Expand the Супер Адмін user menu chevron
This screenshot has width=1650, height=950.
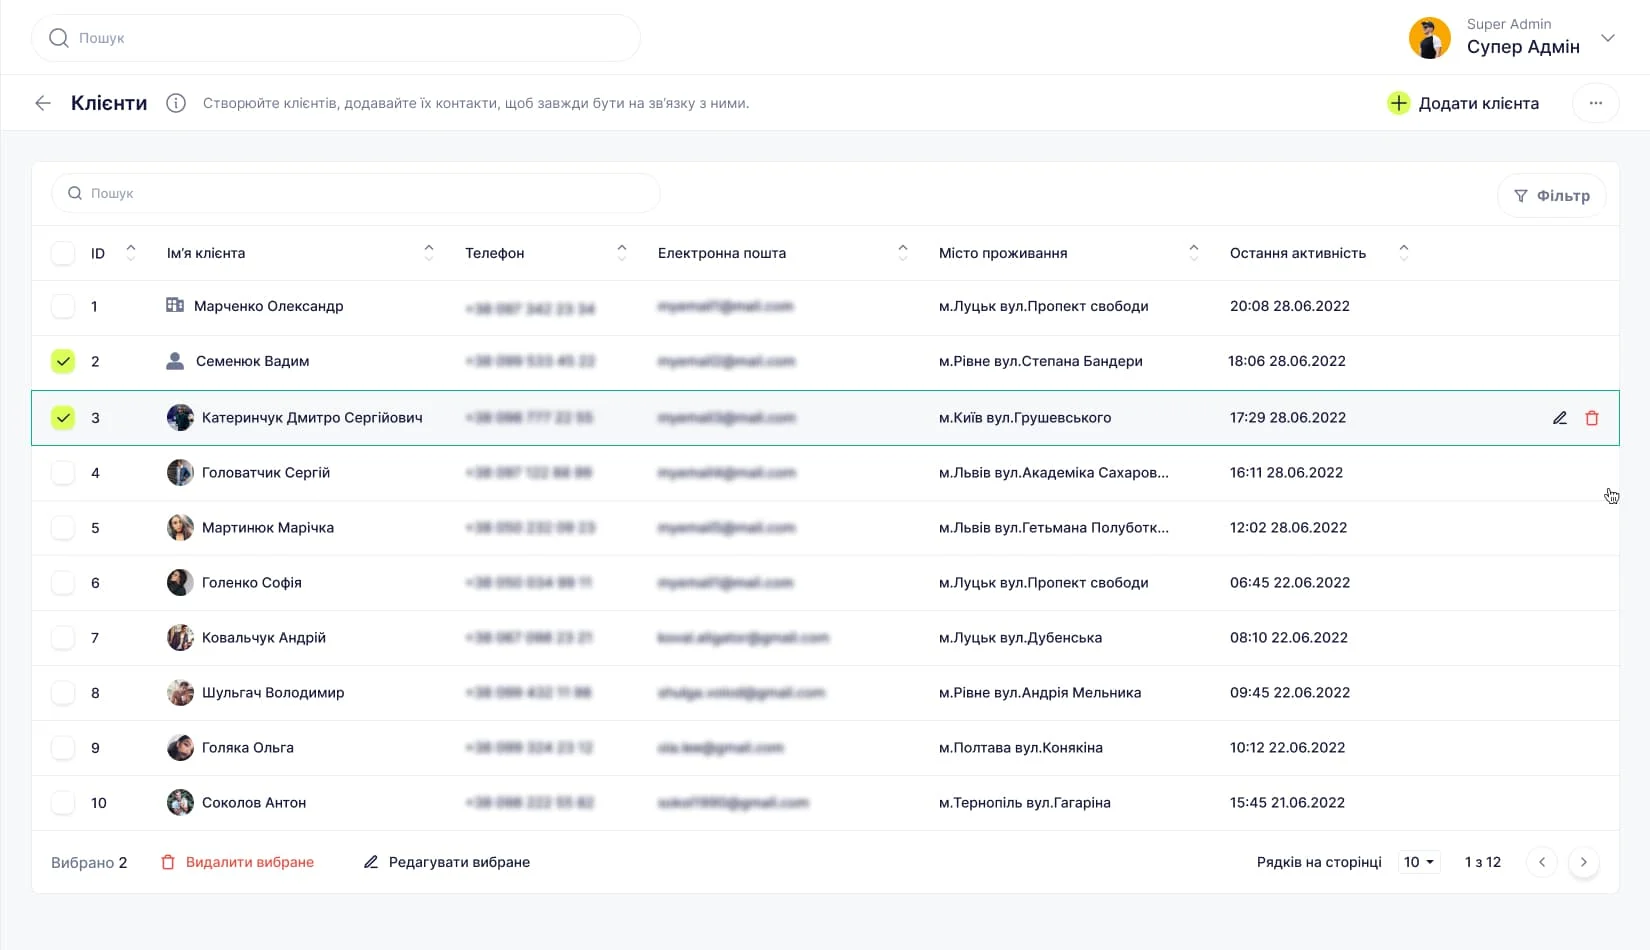[1608, 38]
